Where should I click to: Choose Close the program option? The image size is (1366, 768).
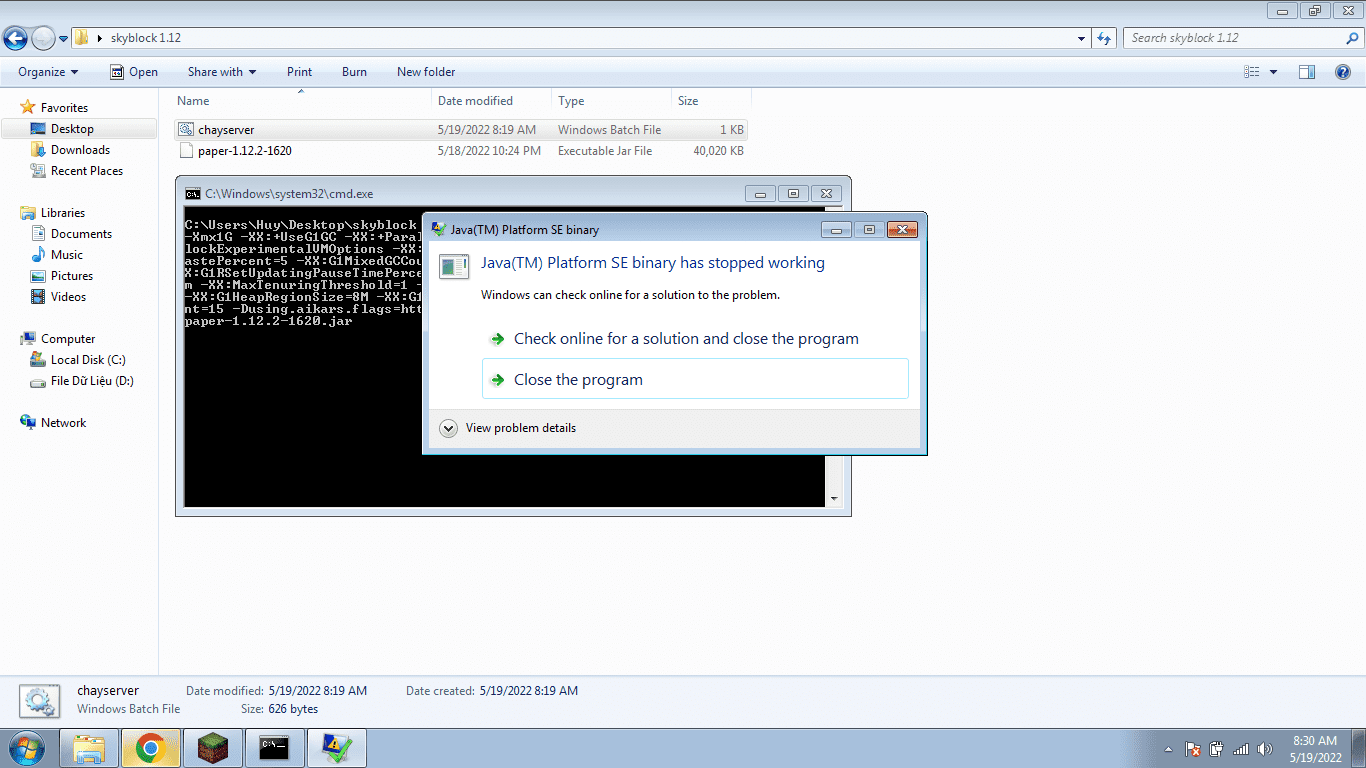tap(695, 380)
